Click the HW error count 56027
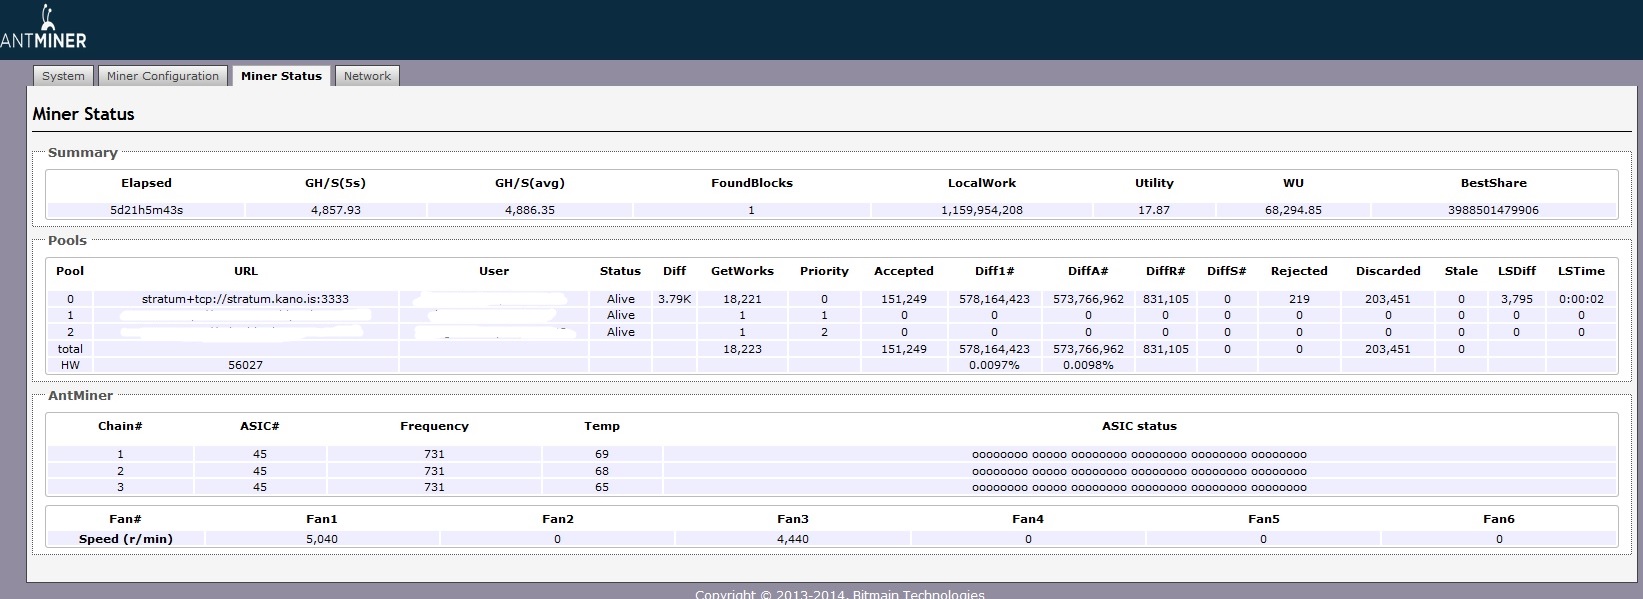The image size is (1643, 599). coord(245,365)
